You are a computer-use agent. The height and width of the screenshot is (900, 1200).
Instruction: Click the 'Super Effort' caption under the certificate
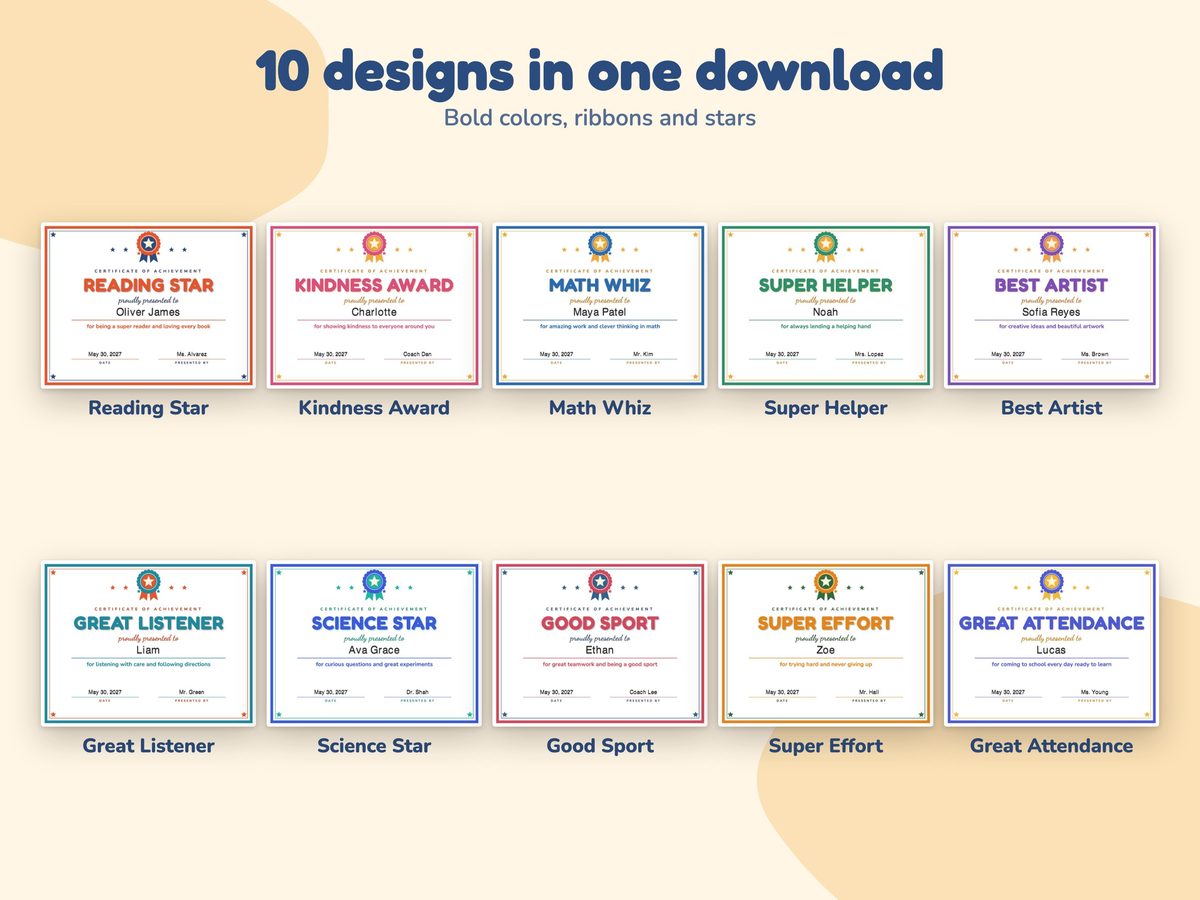click(x=826, y=746)
